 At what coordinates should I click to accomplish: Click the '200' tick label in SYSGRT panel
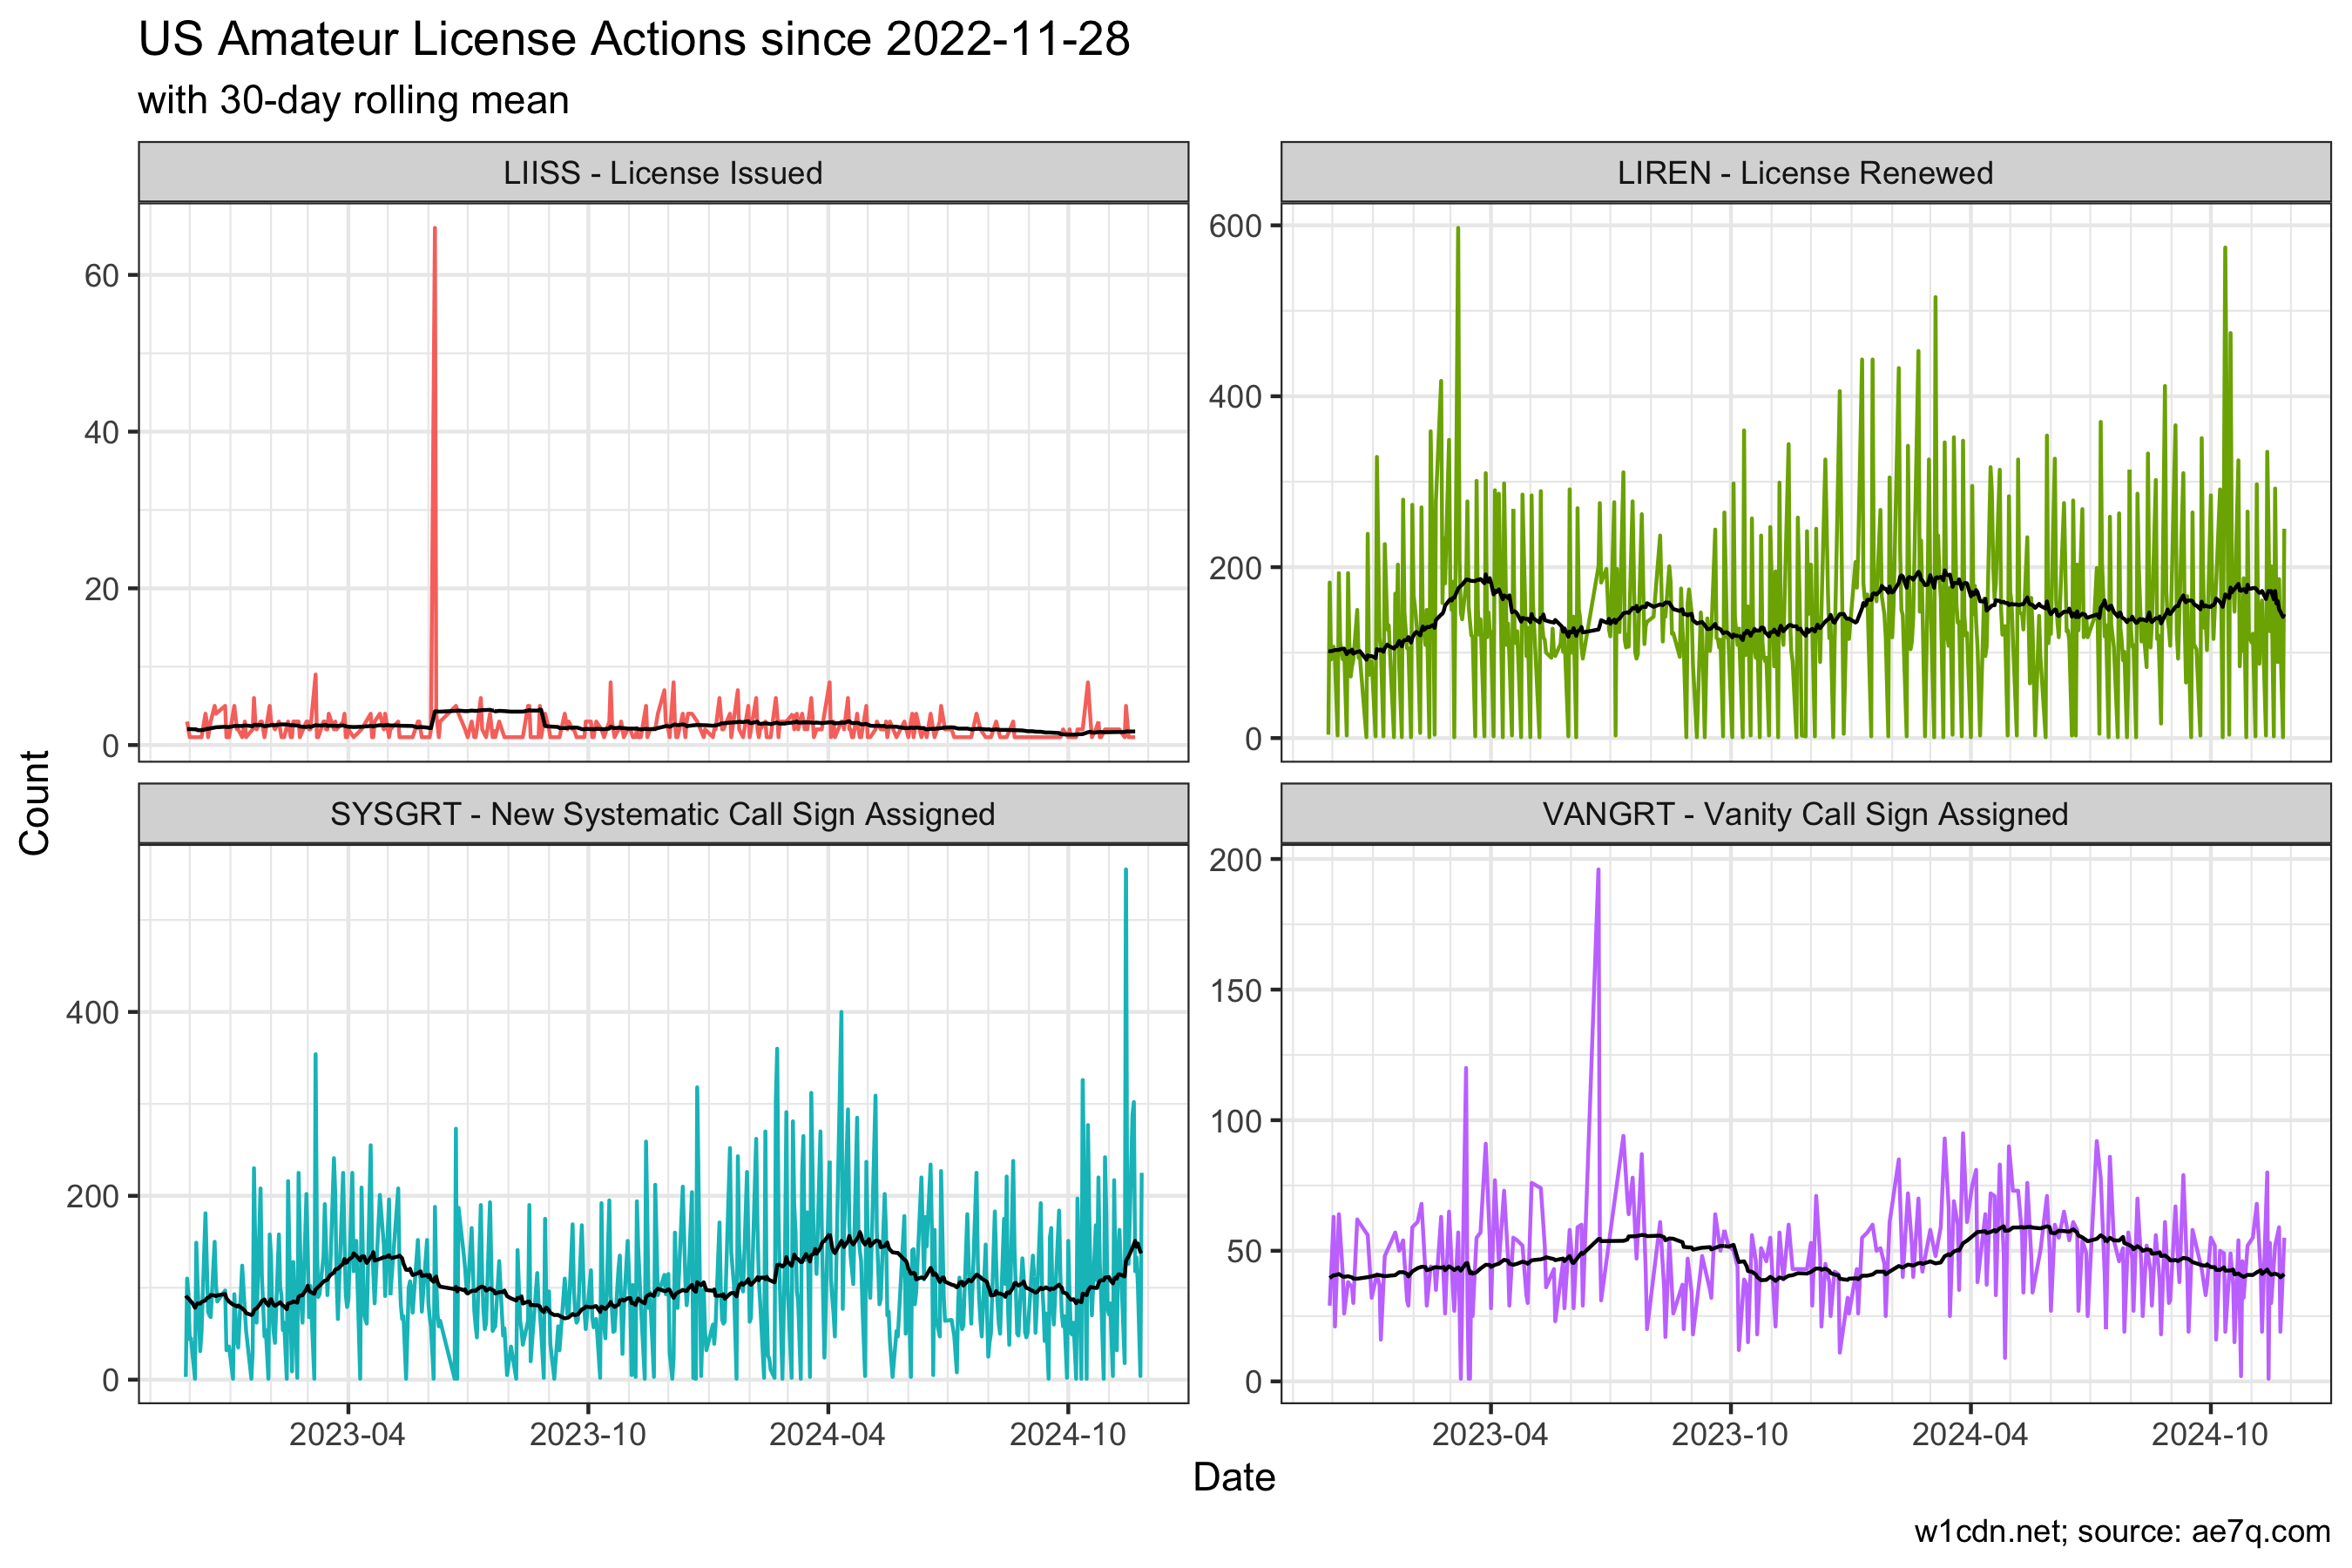(x=93, y=1197)
